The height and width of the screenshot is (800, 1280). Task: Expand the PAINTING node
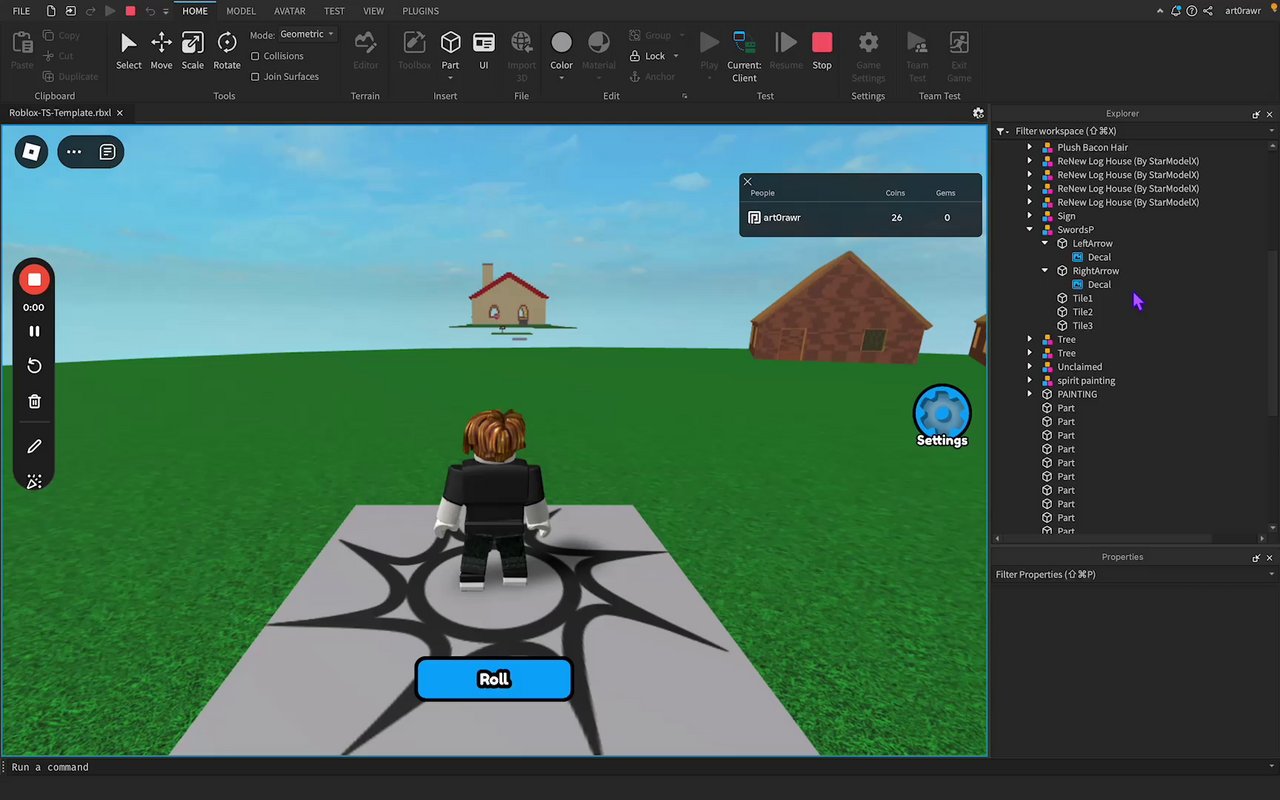click(x=1030, y=394)
